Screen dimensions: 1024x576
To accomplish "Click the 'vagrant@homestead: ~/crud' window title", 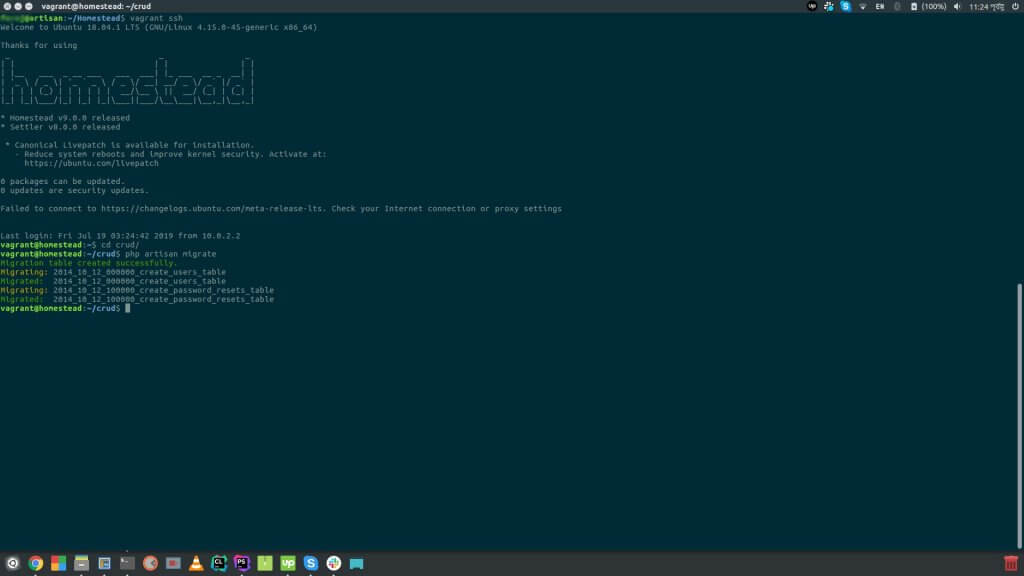I will click(x=96, y=7).
